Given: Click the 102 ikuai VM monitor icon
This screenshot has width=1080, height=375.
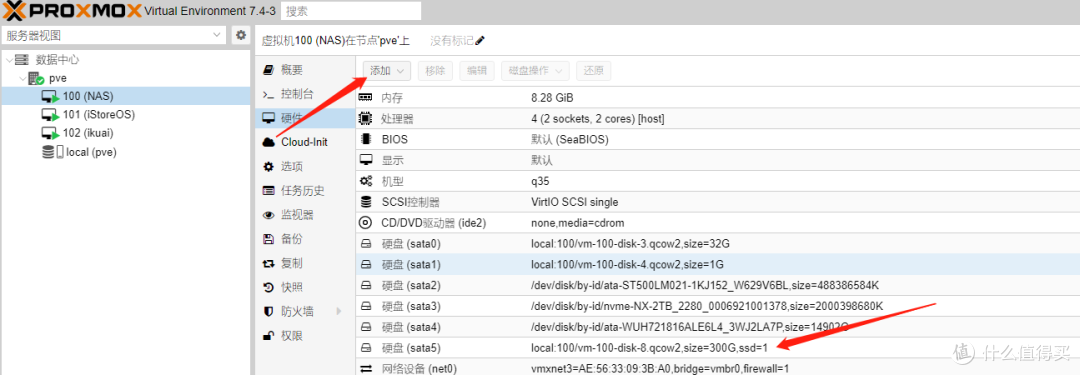Looking at the screenshot, I should (50, 134).
